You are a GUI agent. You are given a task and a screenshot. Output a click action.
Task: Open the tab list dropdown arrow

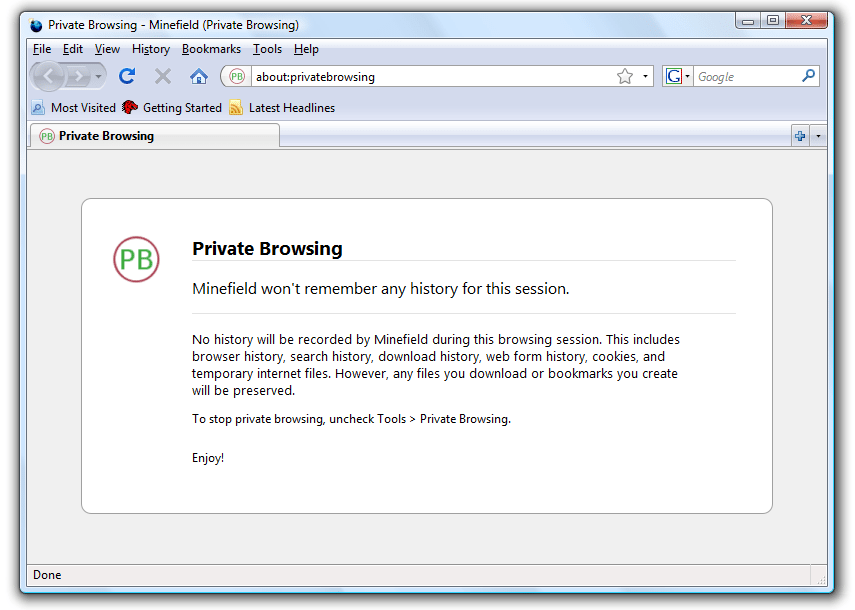click(818, 135)
